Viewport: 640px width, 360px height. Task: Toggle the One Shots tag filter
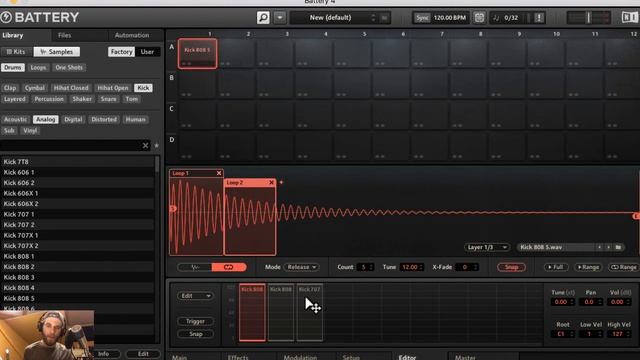tap(69, 67)
